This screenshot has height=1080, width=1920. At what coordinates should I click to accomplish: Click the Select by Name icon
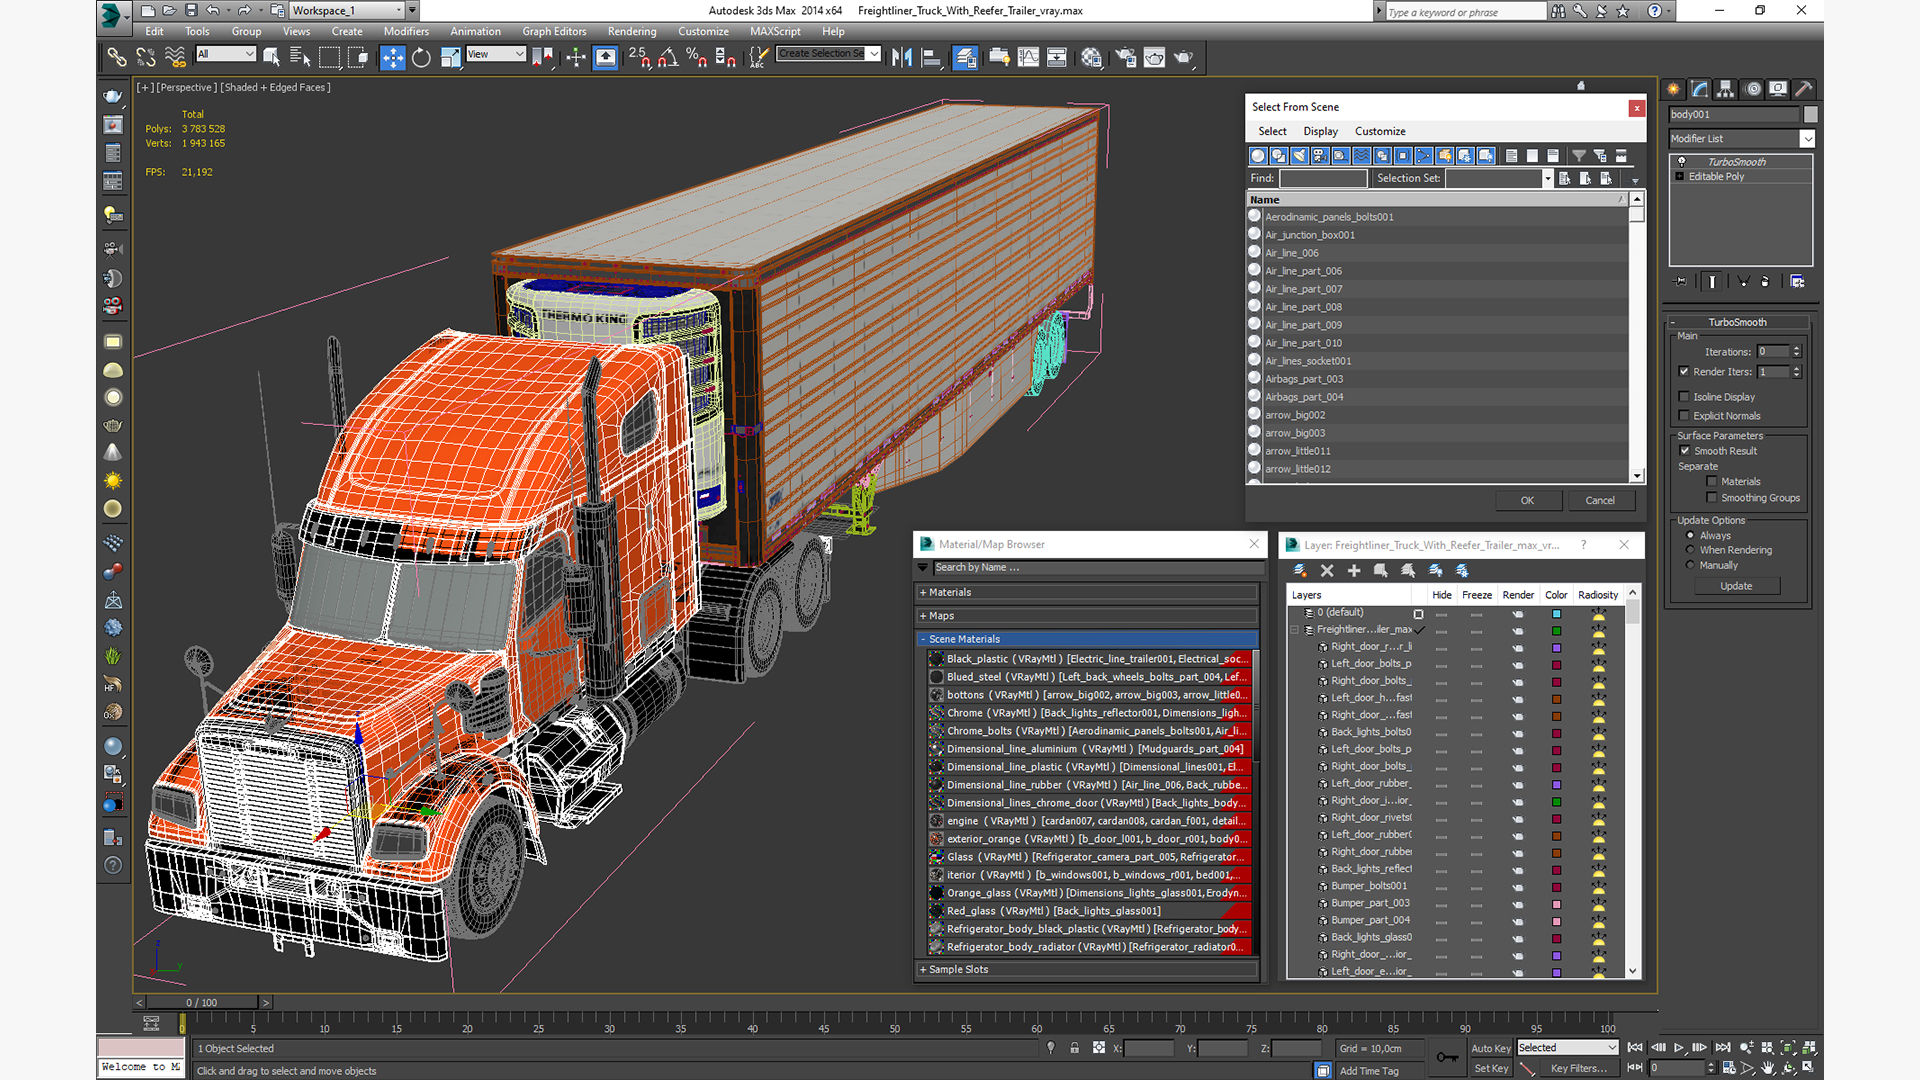click(299, 58)
